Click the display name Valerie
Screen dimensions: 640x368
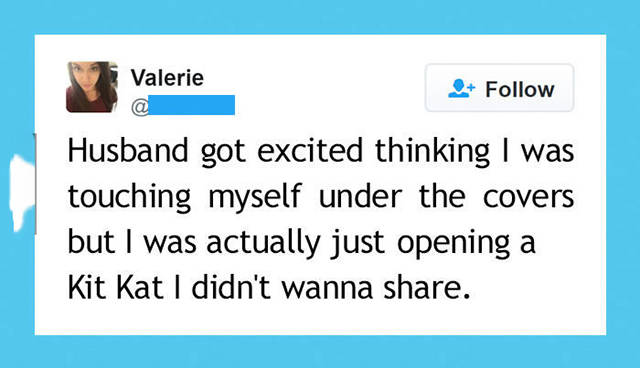coord(167,78)
